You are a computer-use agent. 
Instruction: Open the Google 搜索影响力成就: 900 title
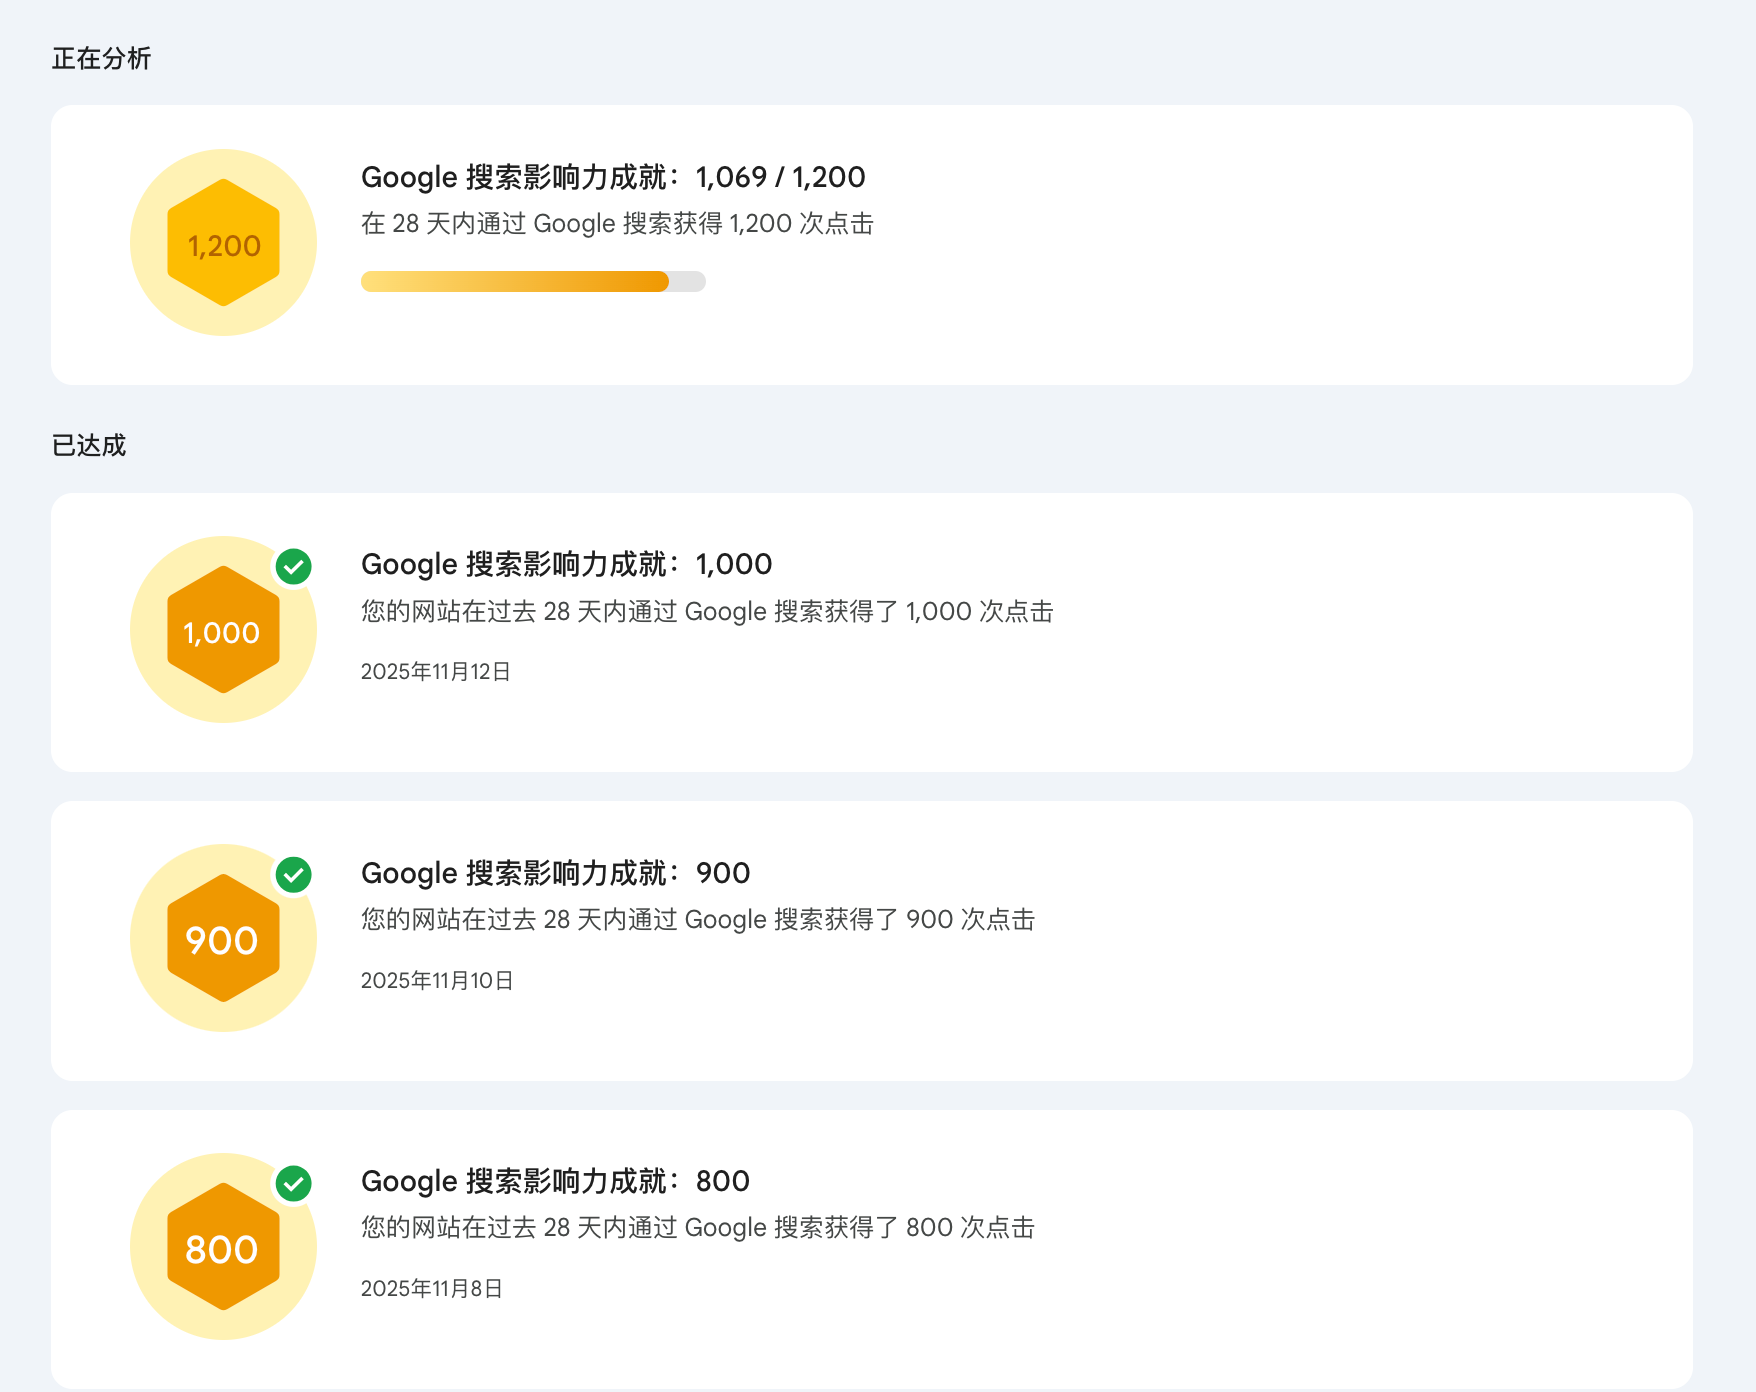tap(555, 873)
